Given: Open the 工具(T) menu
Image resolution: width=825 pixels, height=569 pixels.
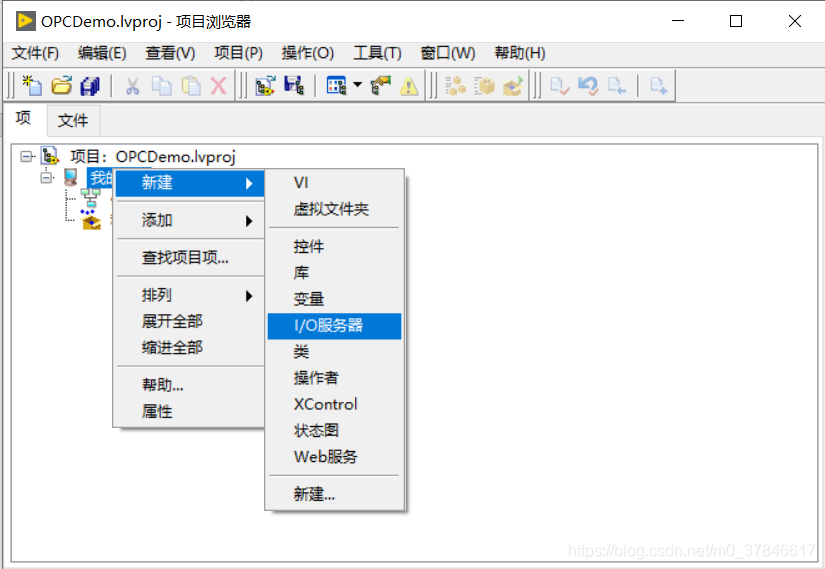Looking at the screenshot, I should coord(377,53).
